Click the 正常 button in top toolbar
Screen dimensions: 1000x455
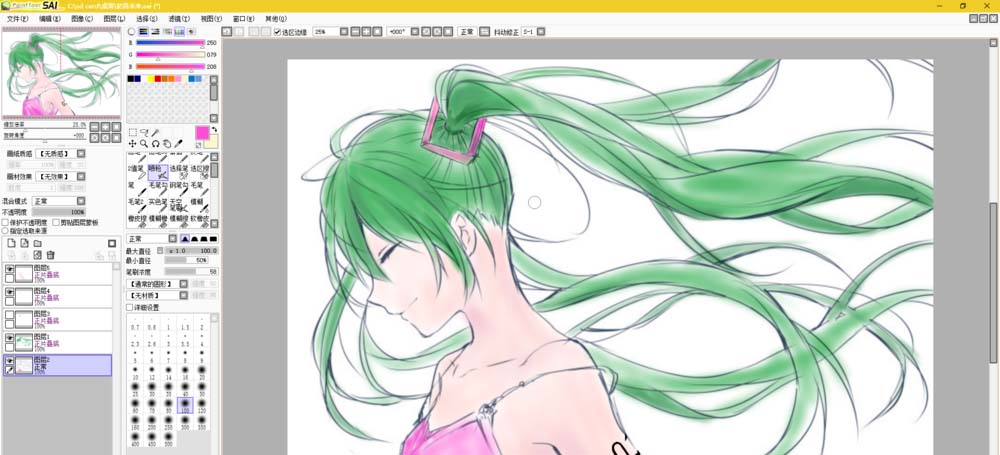[x=467, y=31]
